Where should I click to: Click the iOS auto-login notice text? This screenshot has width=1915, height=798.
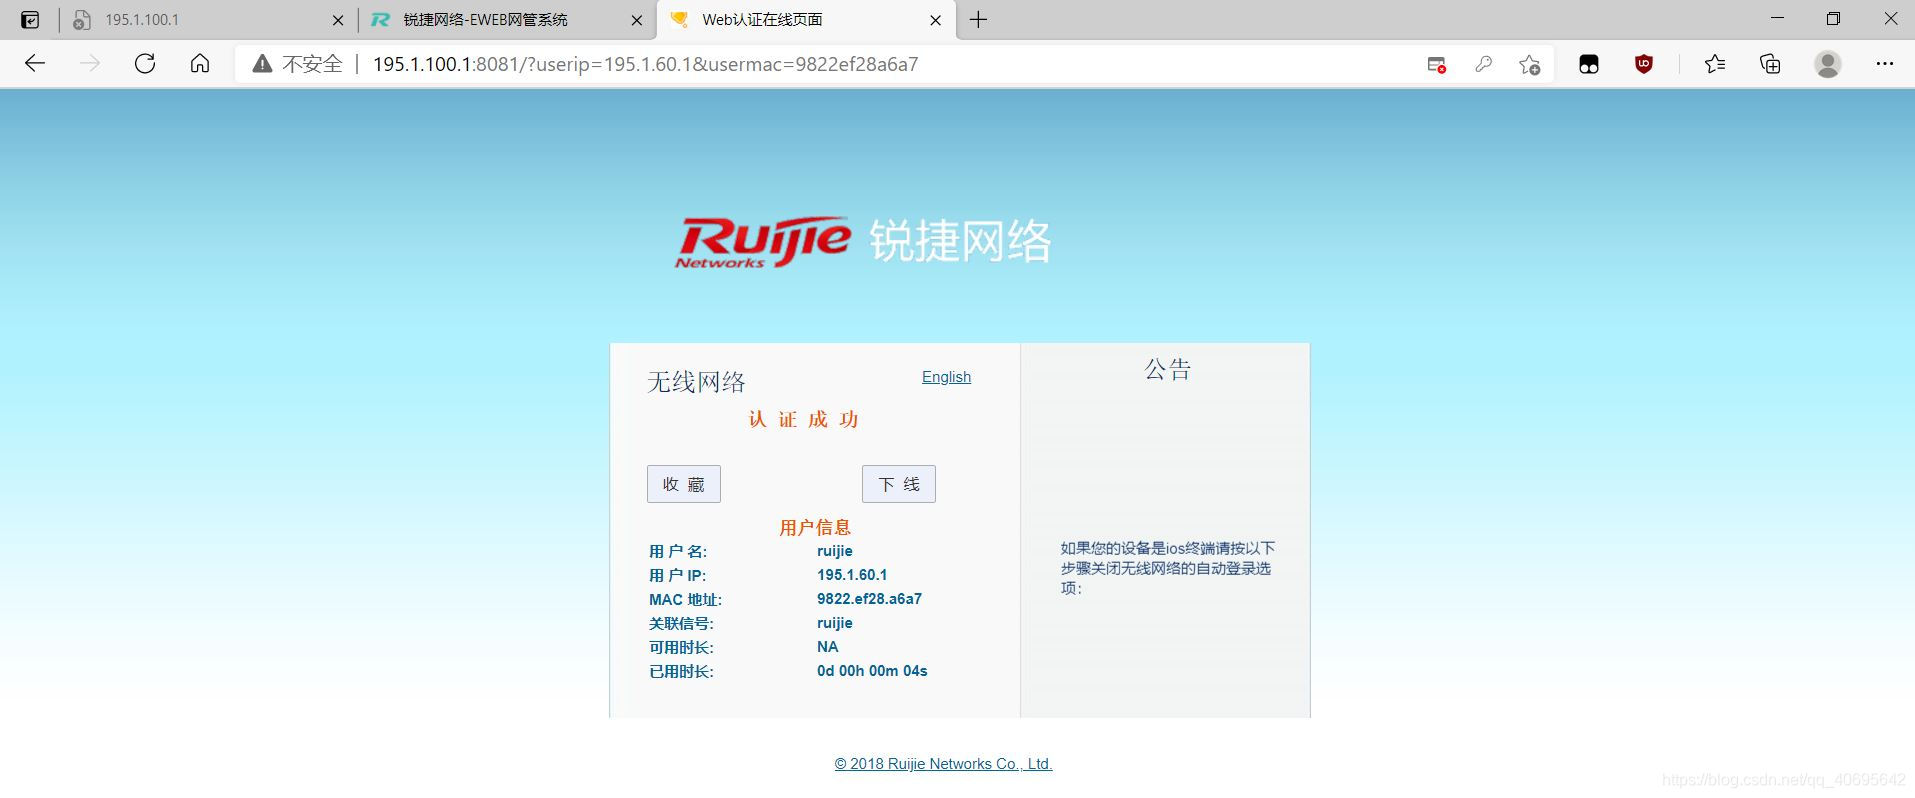coord(1167,568)
